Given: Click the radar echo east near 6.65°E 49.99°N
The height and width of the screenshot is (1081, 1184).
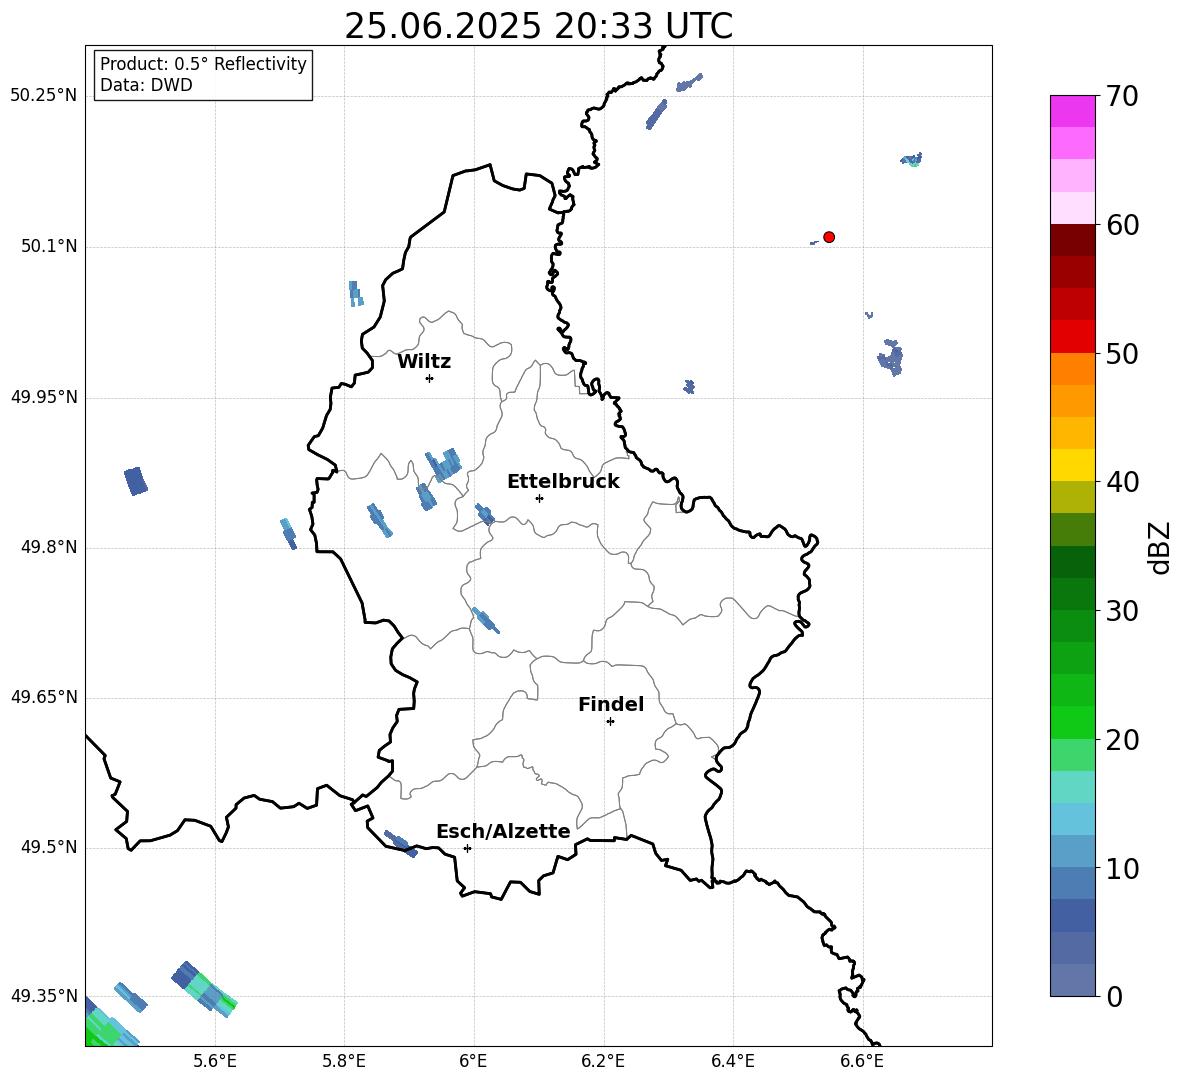Looking at the screenshot, I should pos(891,357).
